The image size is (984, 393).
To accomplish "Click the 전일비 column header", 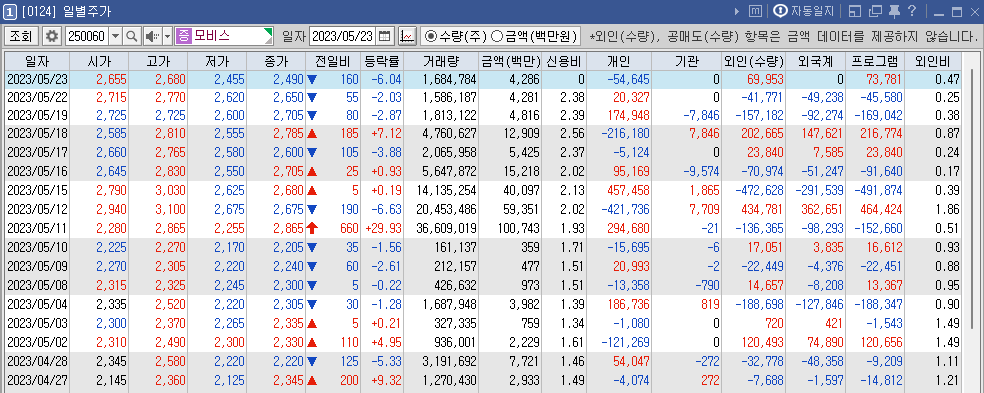I will pyautogui.click(x=333, y=62).
